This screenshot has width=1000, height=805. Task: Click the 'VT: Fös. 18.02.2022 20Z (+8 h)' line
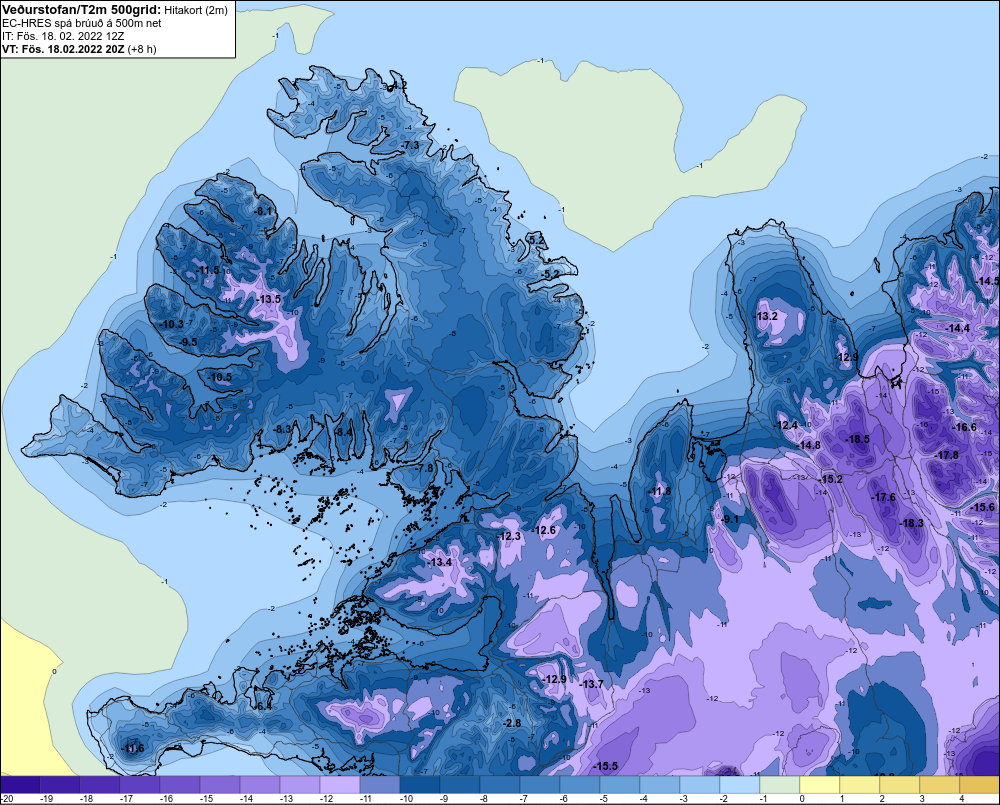[x=79, y=48]
